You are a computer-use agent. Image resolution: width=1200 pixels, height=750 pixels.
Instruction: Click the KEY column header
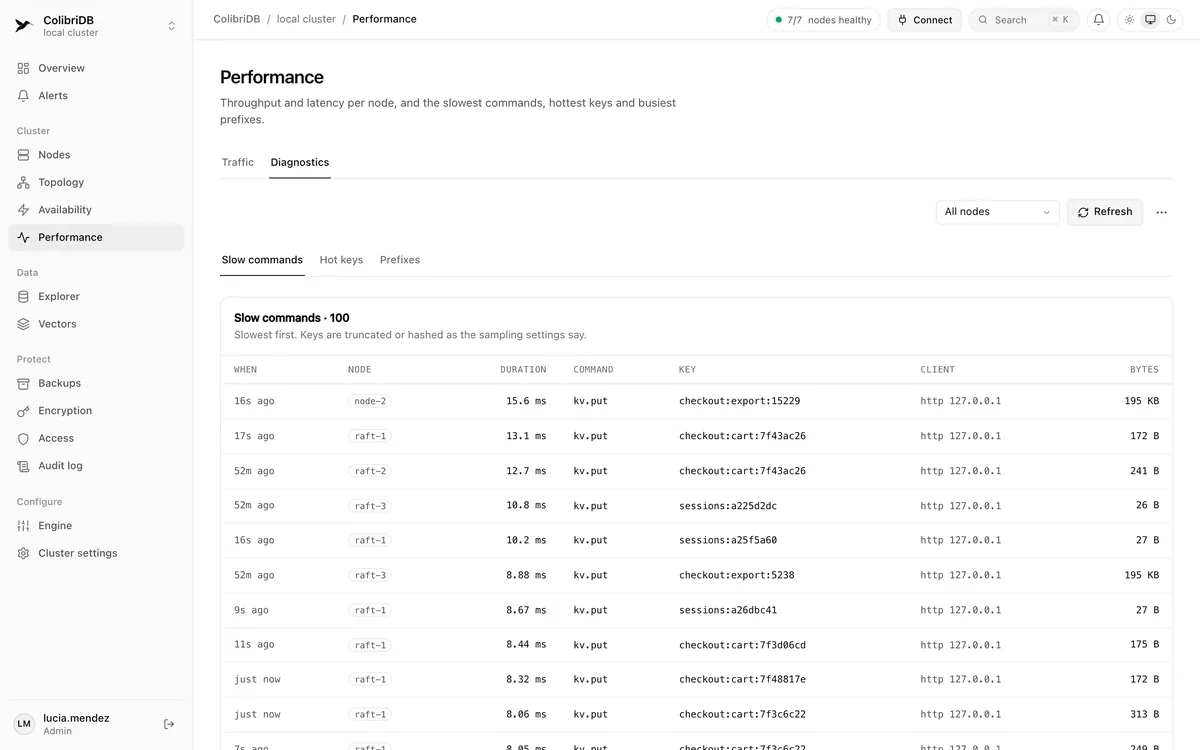point(687,370)
